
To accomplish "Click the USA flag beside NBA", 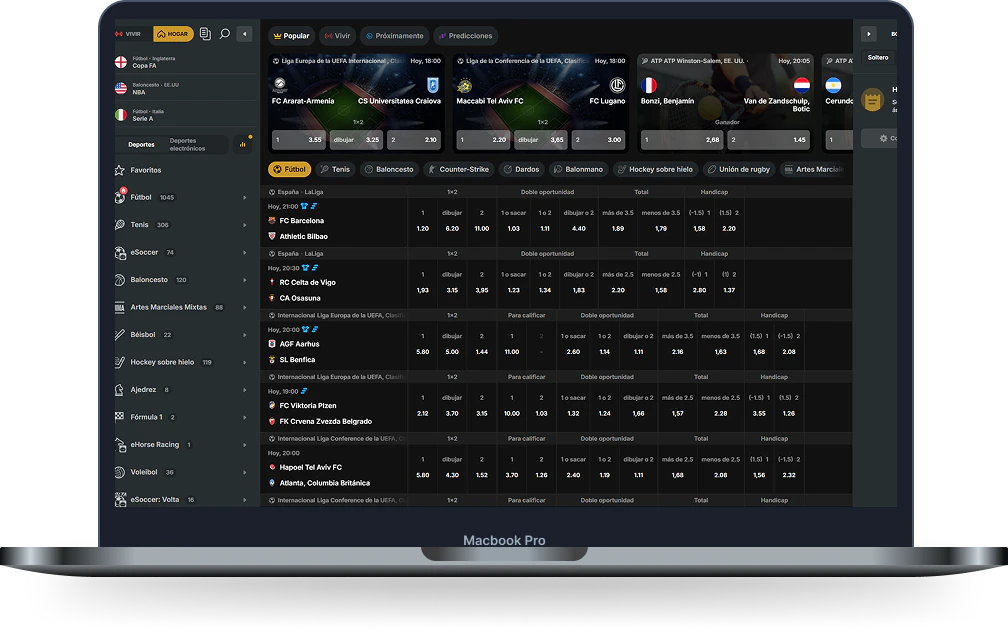I will 121,88.
